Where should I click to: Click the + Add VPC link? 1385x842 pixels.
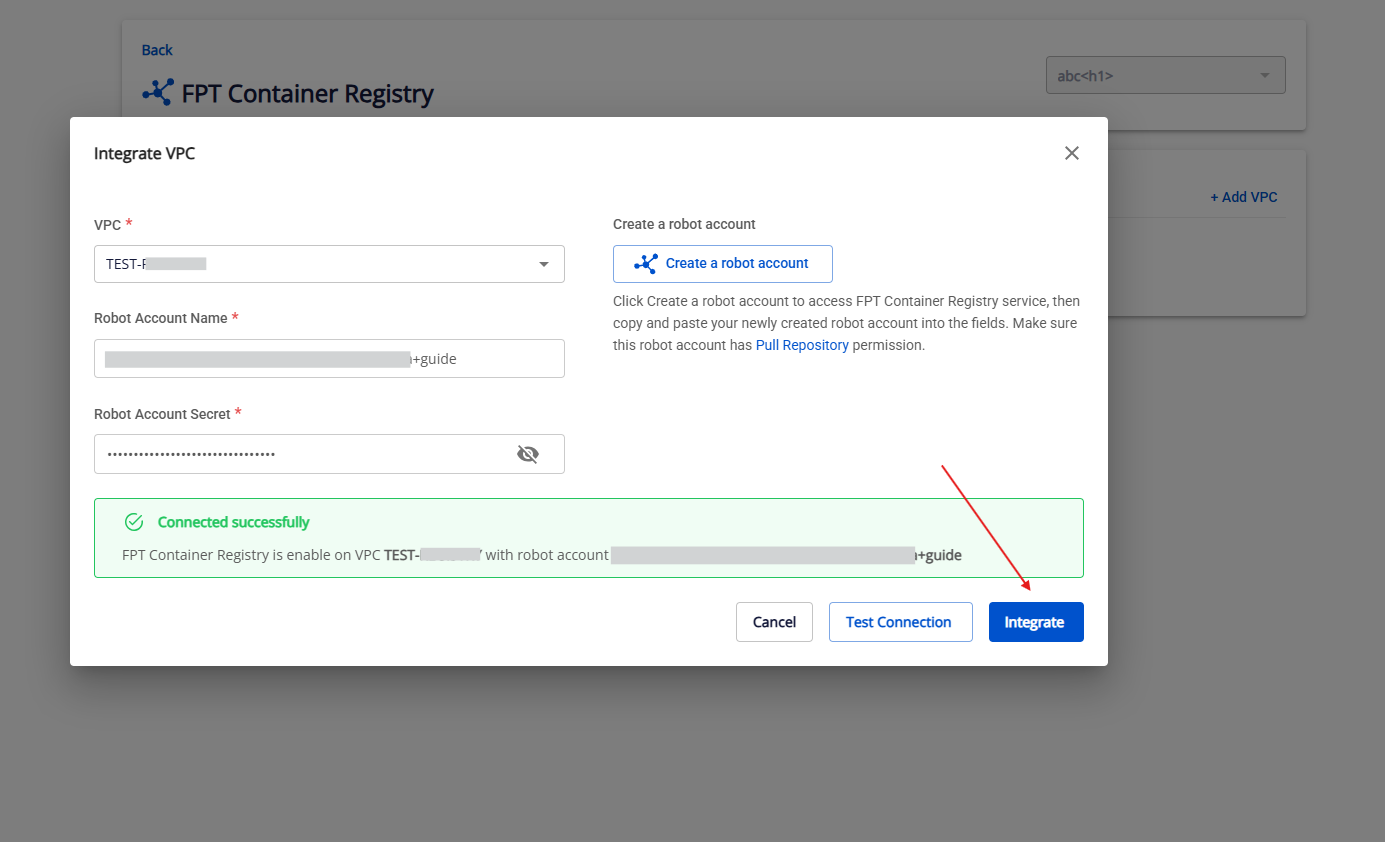(x=1243, y=197)
